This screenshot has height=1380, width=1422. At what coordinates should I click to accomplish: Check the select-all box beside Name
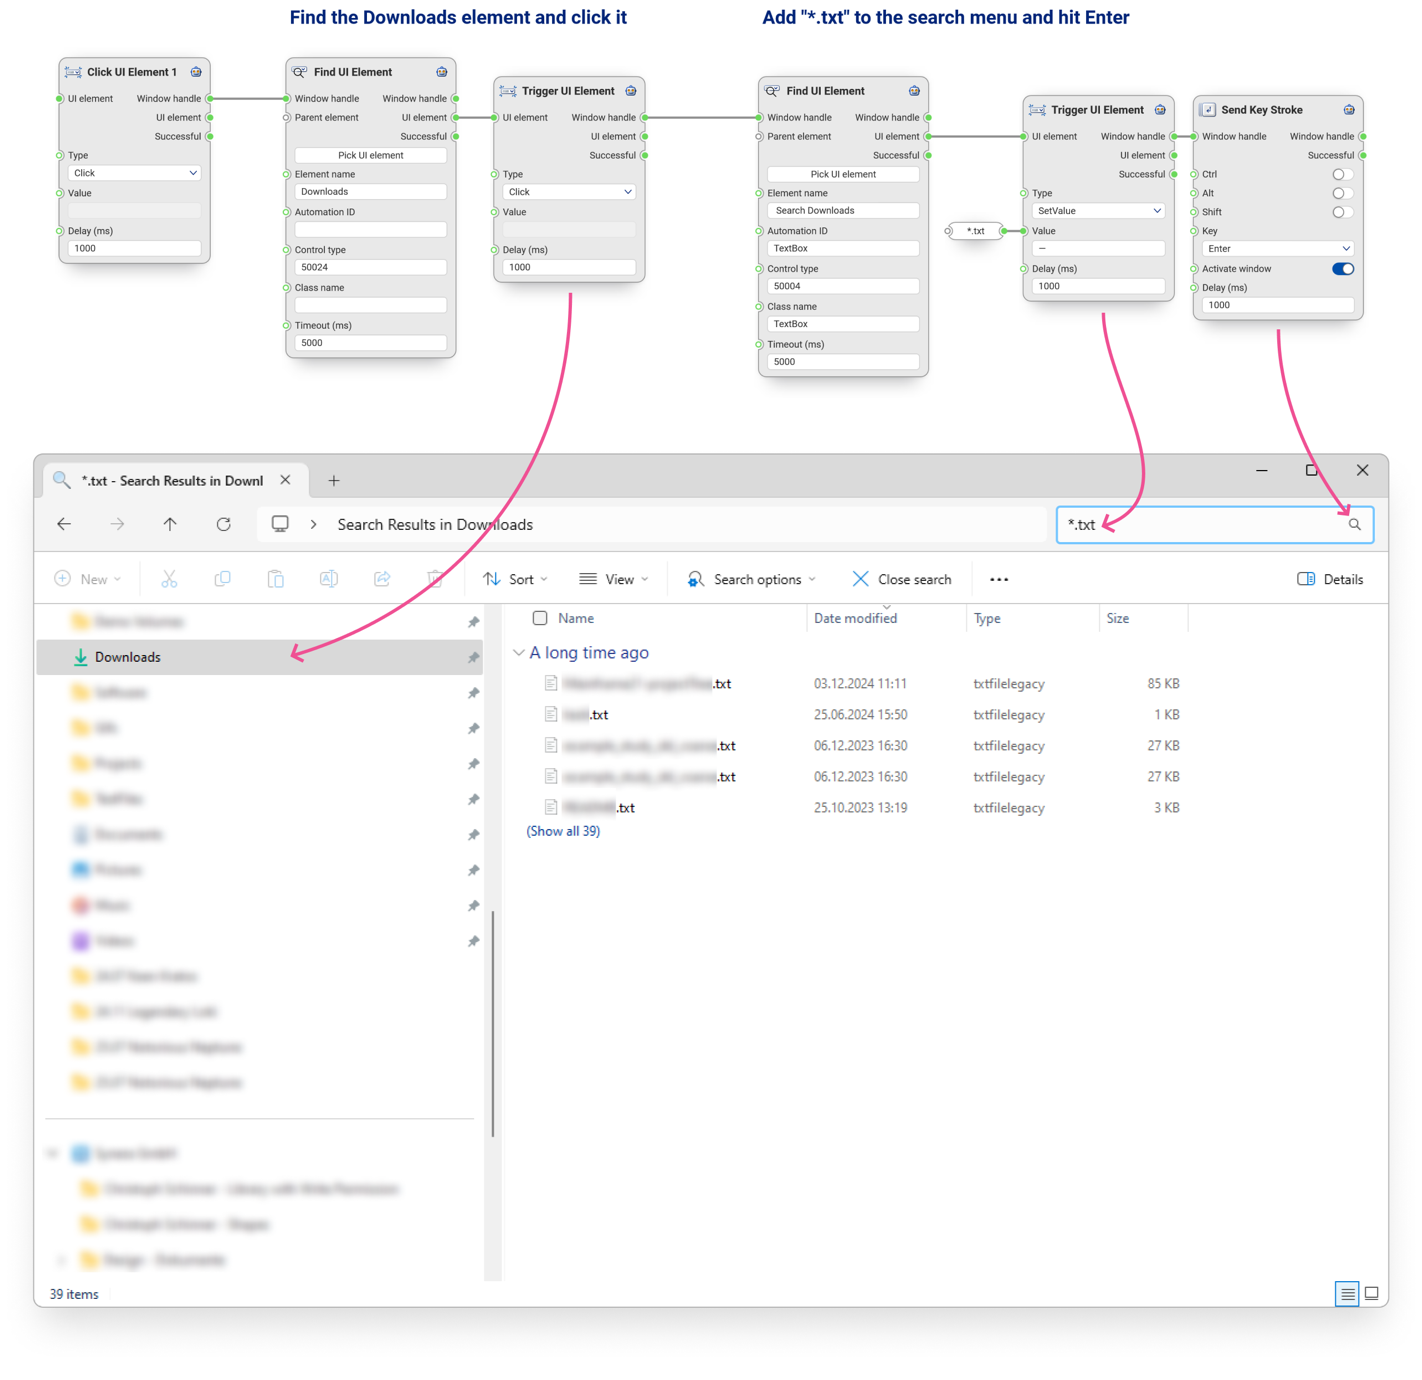pyautogui.click(x=540, y=618)
